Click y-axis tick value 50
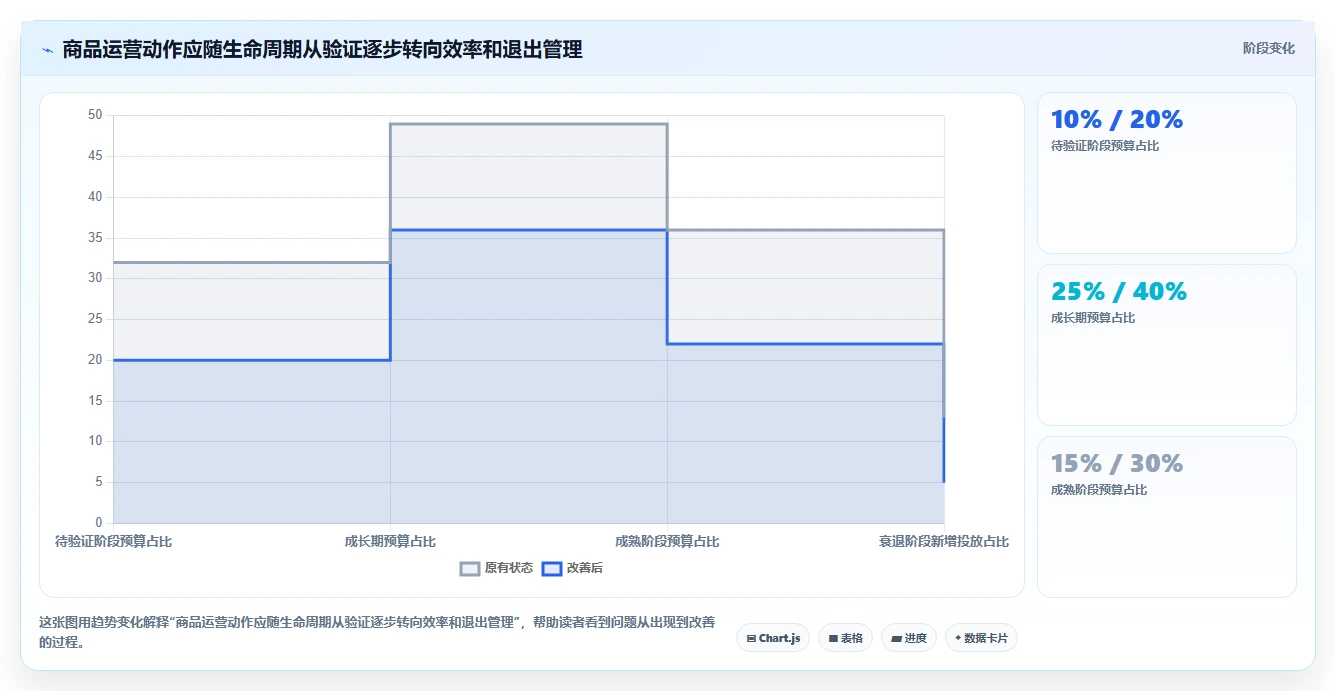1336x691 pixels. click(95, 115)
